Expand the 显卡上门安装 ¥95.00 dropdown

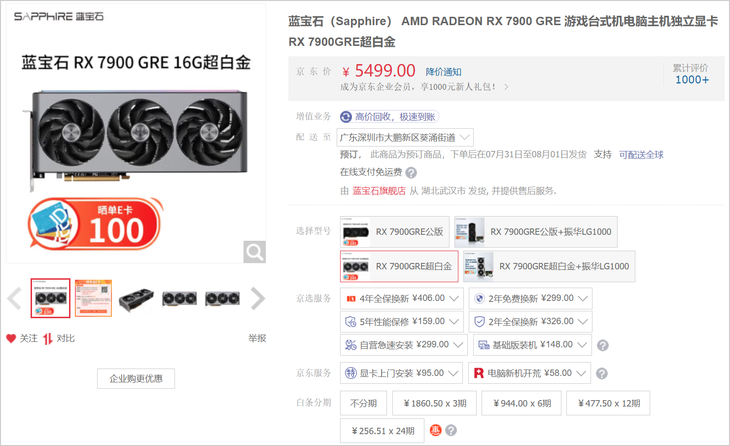401,373
